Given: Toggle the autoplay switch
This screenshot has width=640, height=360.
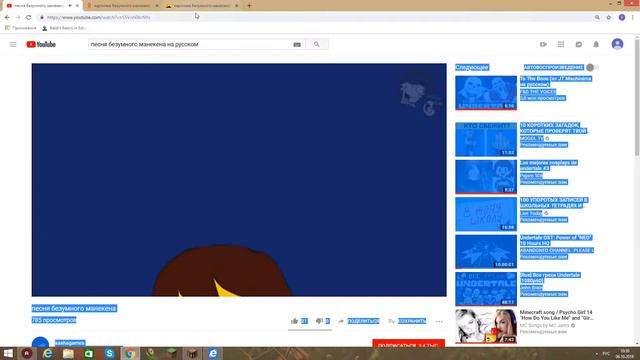Looking at the screenshot, I should [592, 67].
